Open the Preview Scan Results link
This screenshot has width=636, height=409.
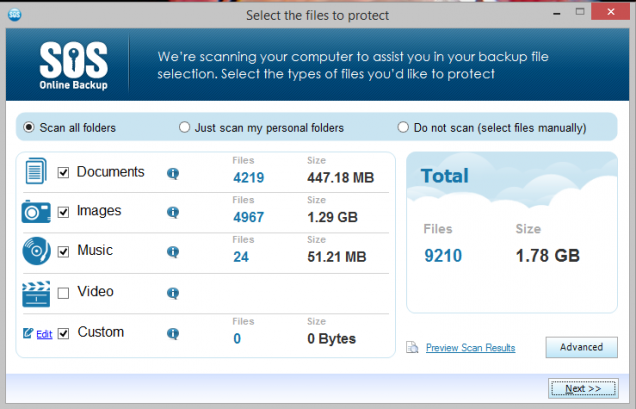(x=470, y=348)
